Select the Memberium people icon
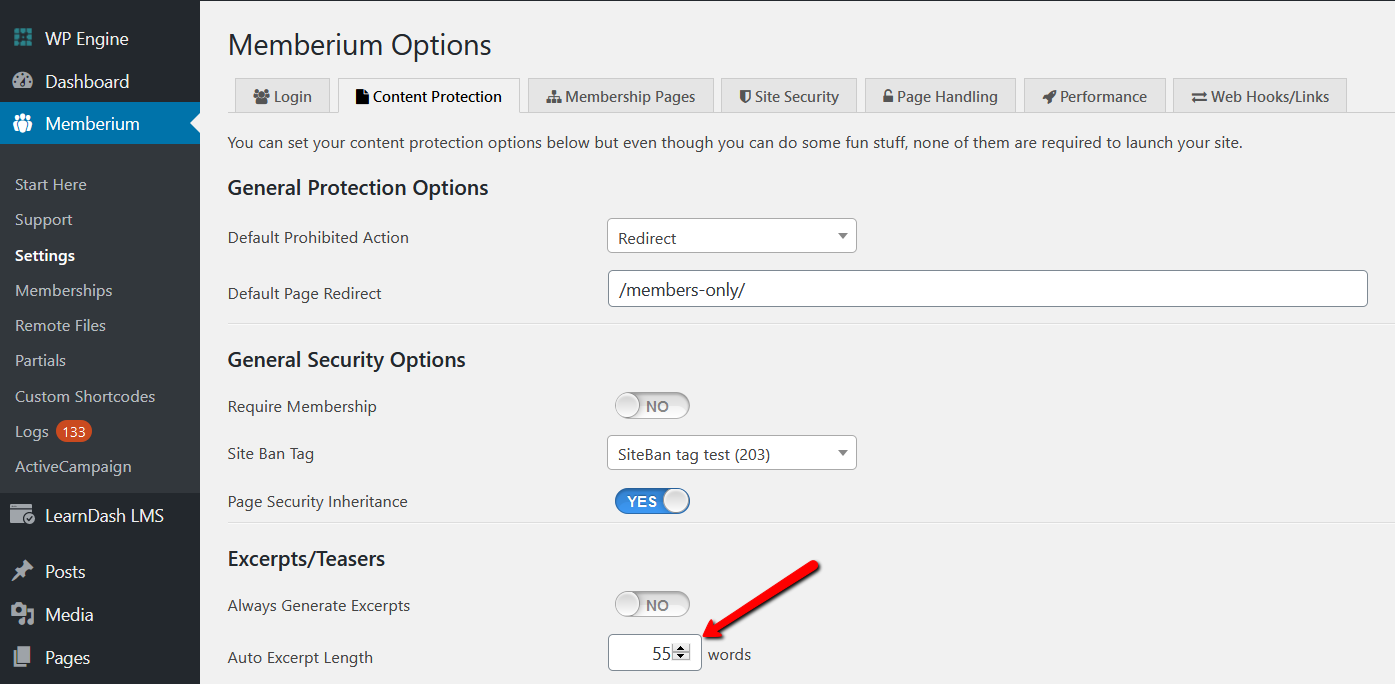The width and height of the screenshot is (1395, 684). pyautogui.click(x=22, y=124)
